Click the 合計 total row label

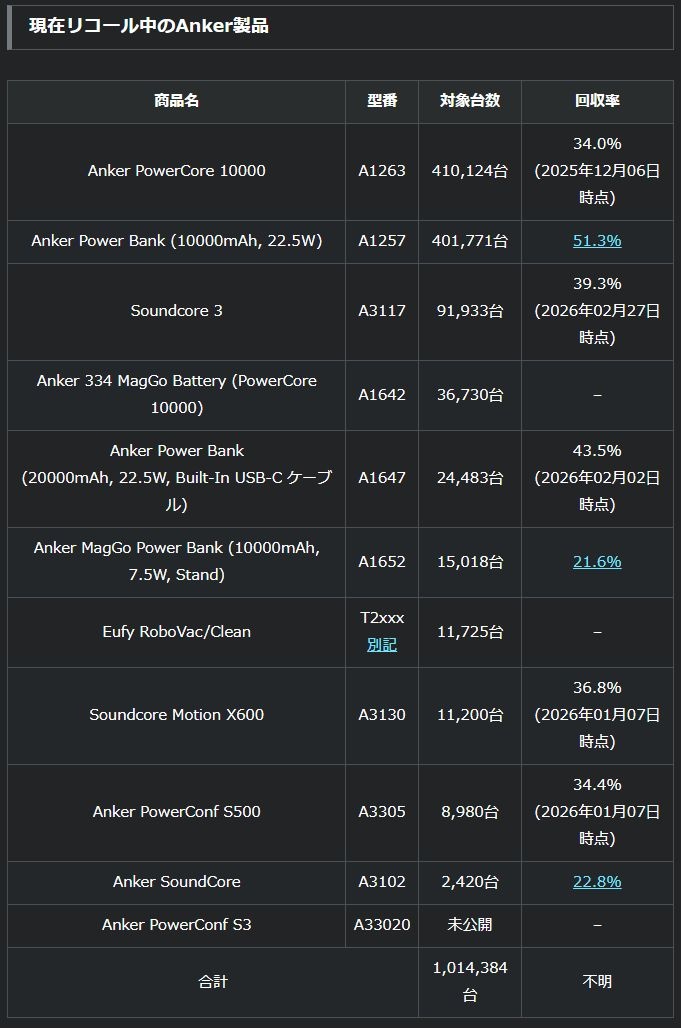(212, 982)
